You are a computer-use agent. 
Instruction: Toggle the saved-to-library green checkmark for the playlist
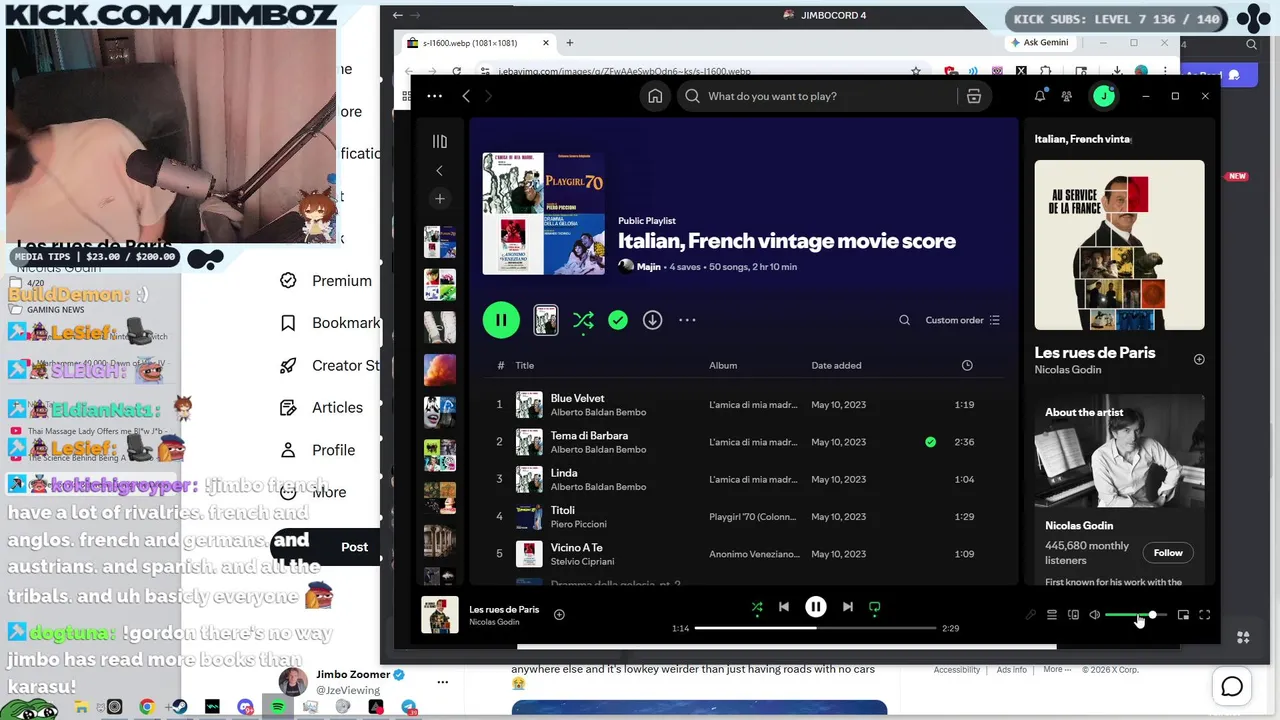coord(618,320)
